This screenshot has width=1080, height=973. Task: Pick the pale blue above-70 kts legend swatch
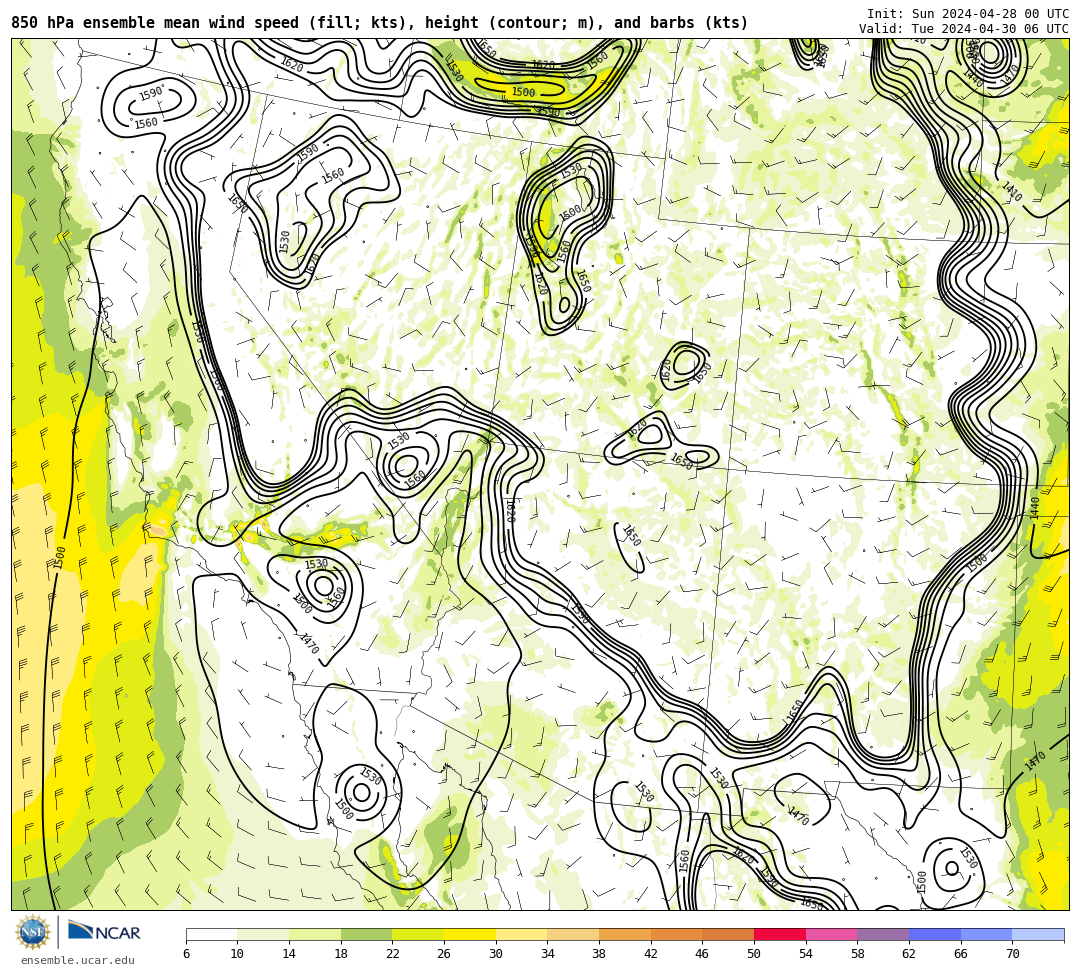click(1038, 934)
